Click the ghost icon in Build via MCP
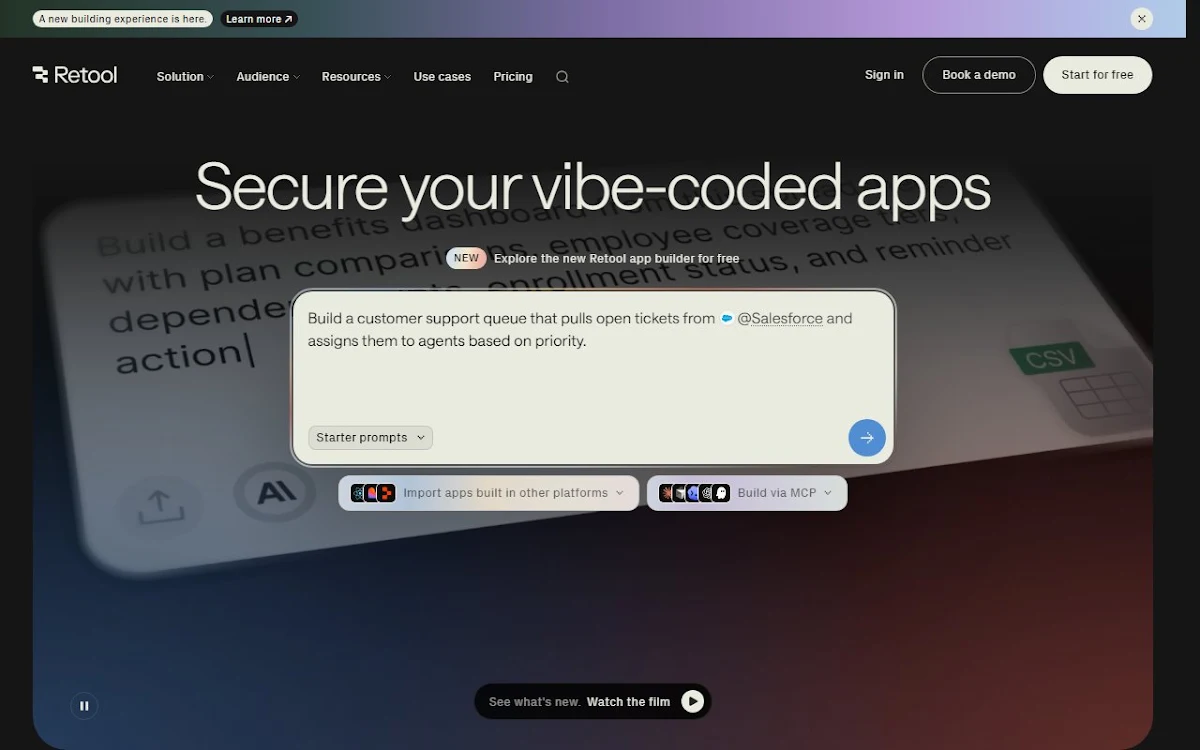 [x=721, y=493]
